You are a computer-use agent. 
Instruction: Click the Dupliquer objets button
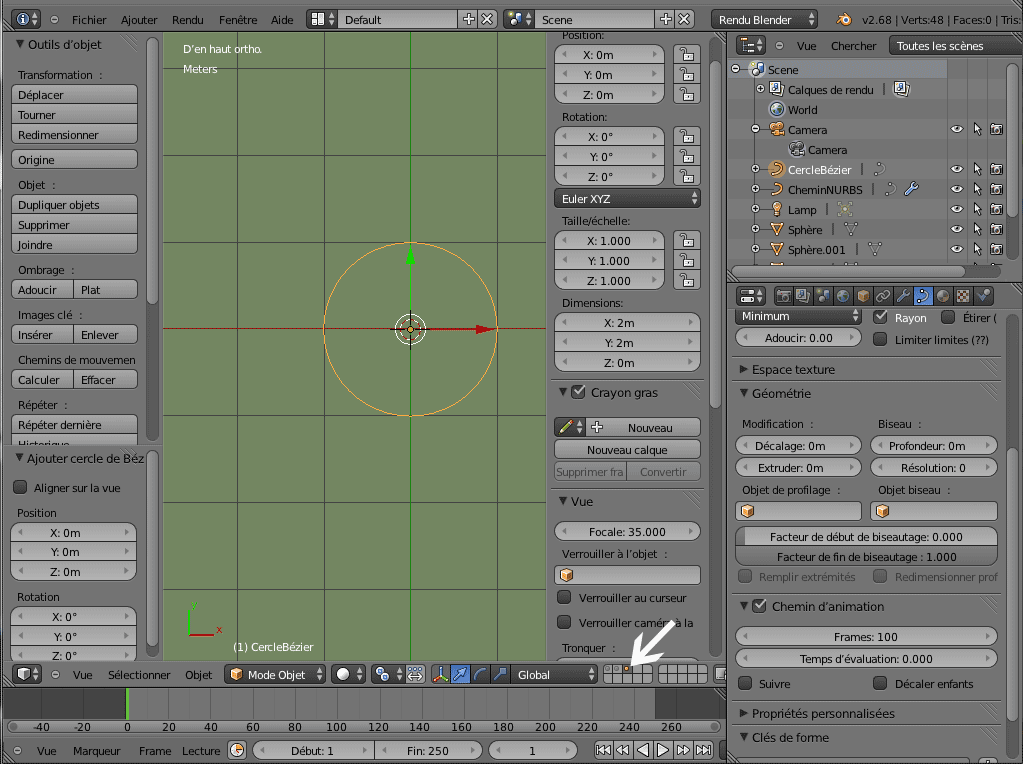coord(74,205)
